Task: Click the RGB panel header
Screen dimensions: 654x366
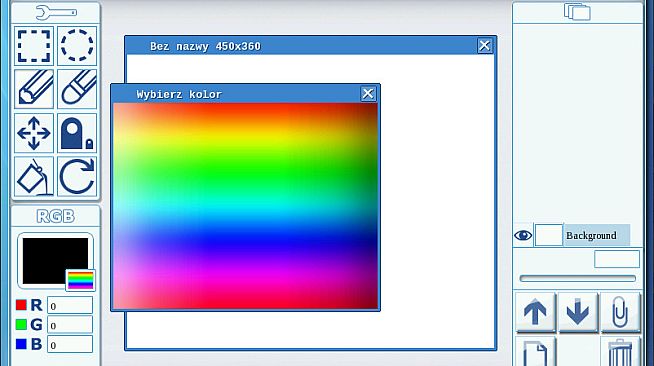Action: (x=56, y=216)
